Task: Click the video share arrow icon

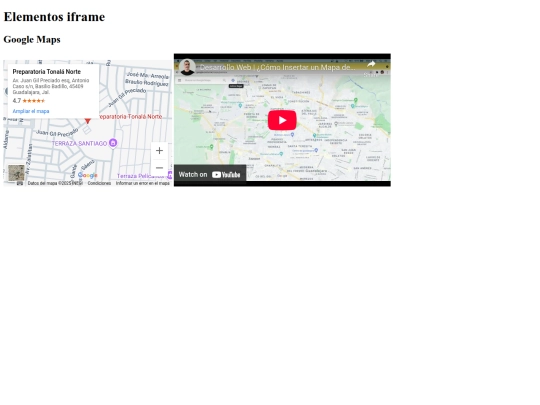Action: (371, 64)
